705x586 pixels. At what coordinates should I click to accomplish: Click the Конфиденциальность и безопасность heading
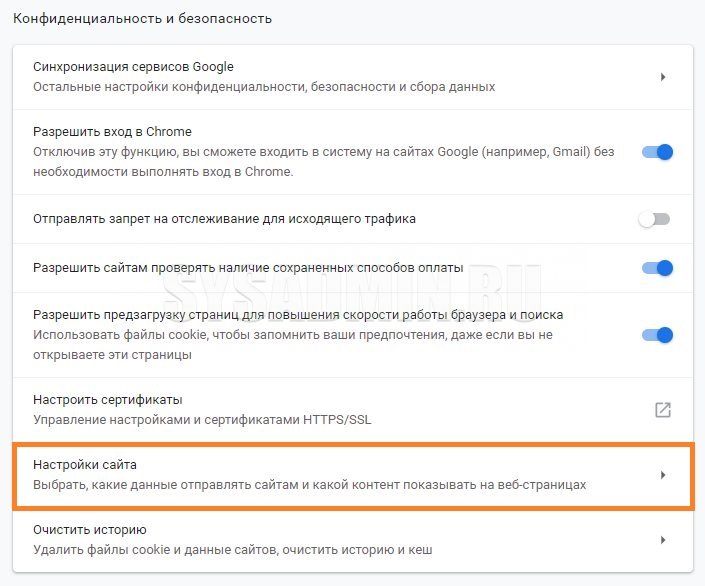[x=143, y=18]
